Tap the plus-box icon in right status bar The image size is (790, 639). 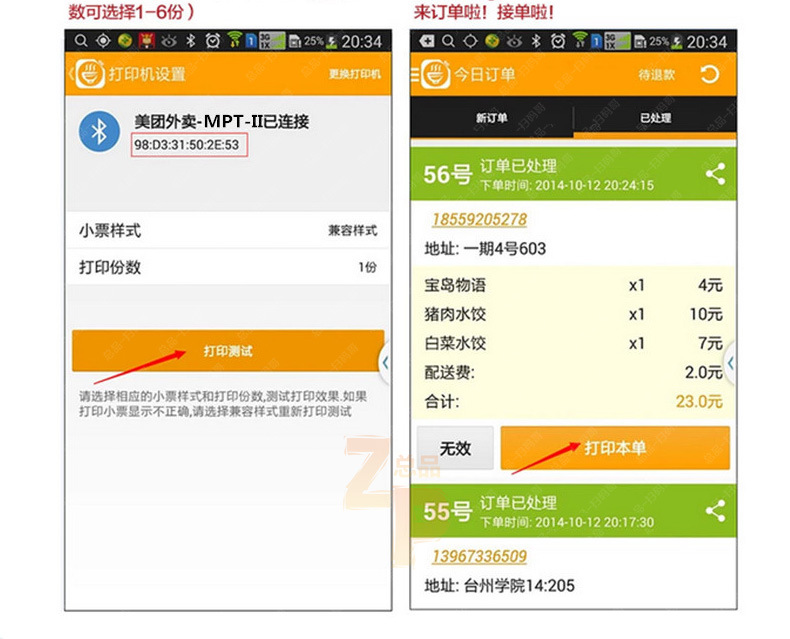(427, 41)
